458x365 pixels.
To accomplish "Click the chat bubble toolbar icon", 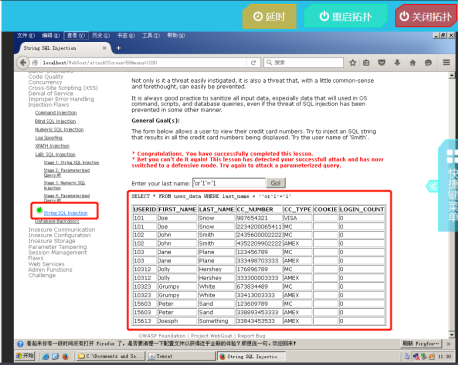I will click(x=428, y=63).
